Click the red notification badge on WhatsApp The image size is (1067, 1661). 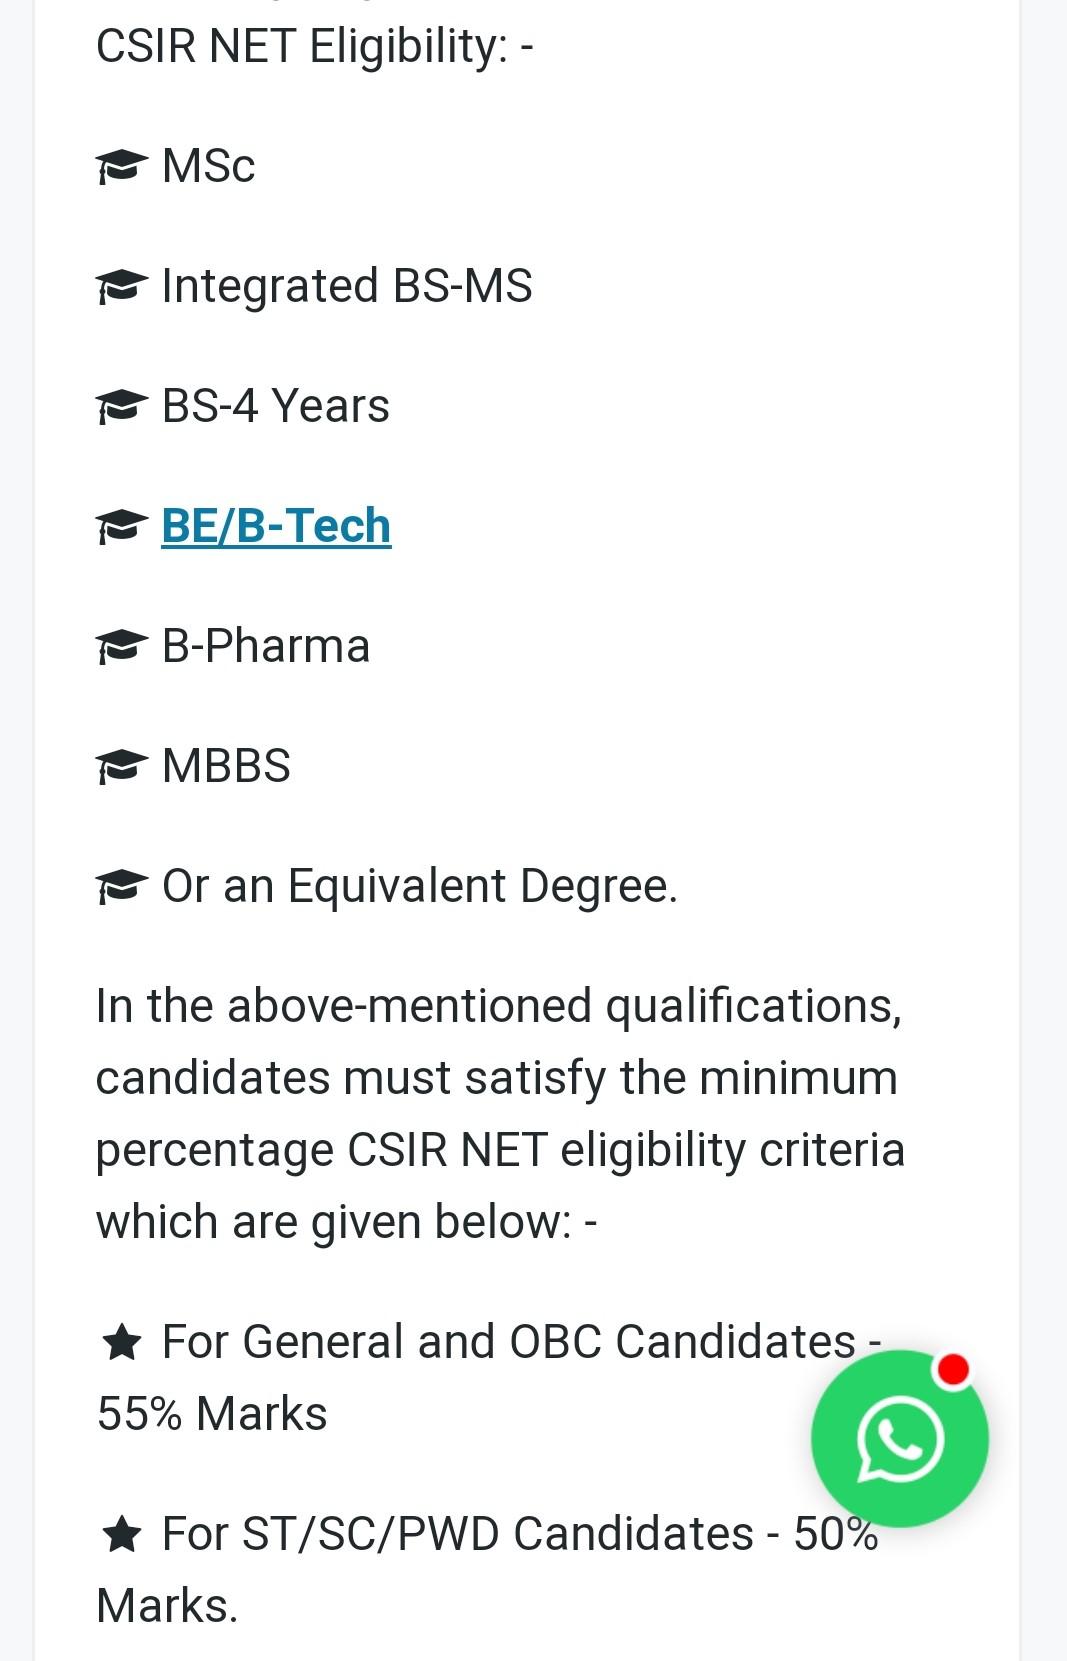pyautogui.click(x=954, y=1369)
